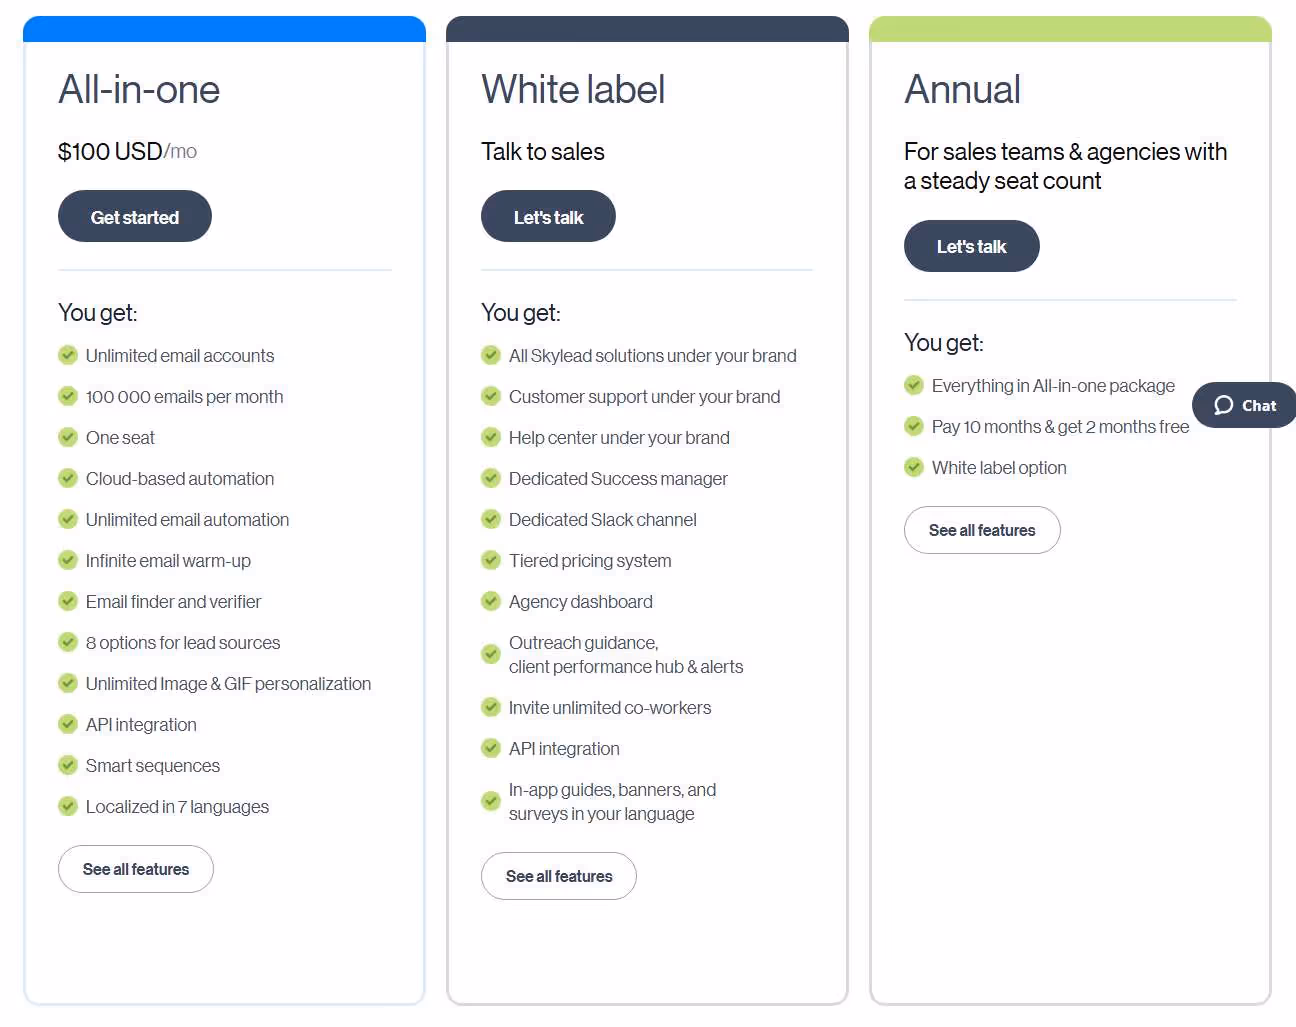Screen dimensions: 1296x1027
Task: Click the checkmark beside Localized in 7 languages
Action: pos(68,806)
